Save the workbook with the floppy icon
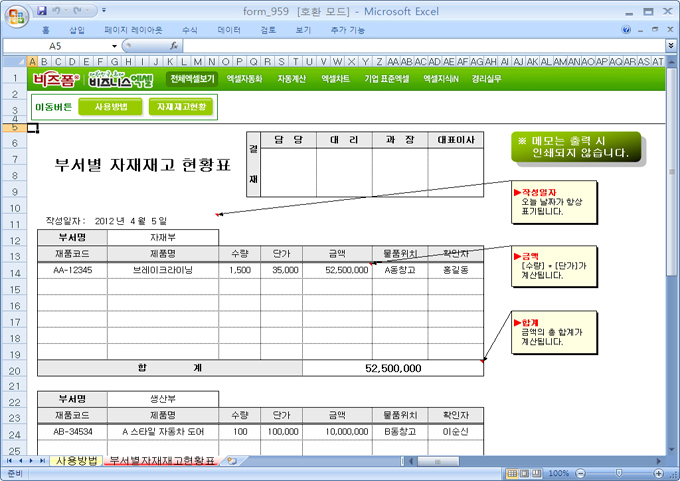 pyautogui.click(x=42, y=10)
